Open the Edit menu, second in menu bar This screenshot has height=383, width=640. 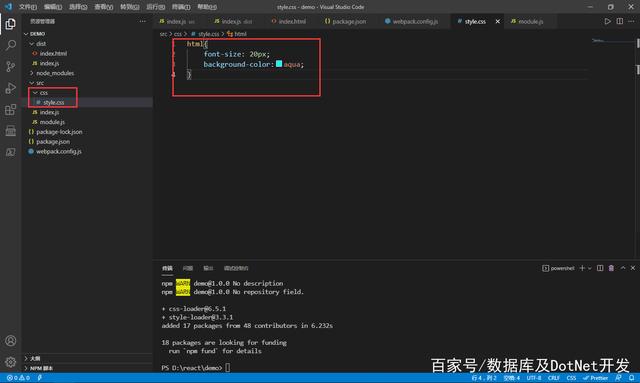tap(53, 7)
